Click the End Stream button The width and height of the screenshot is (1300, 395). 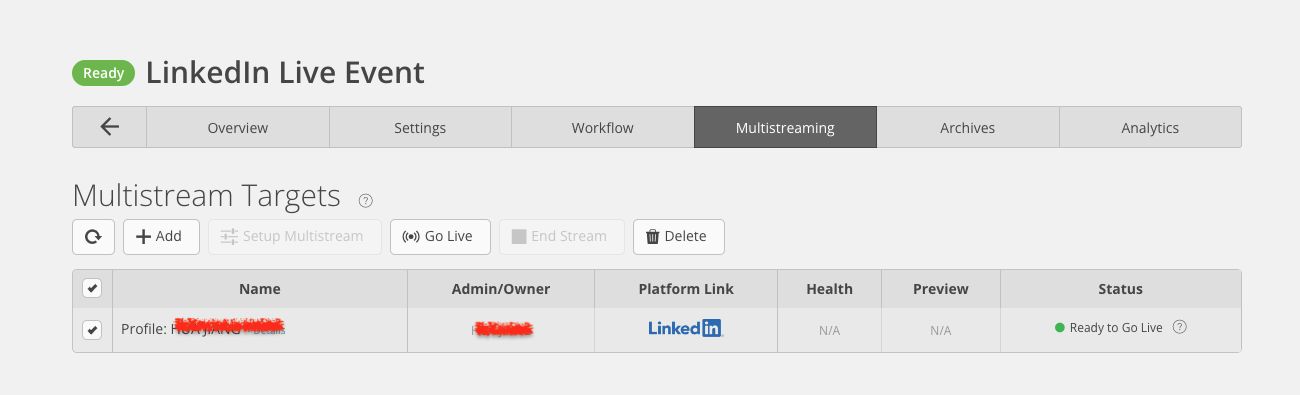[561, 236]
